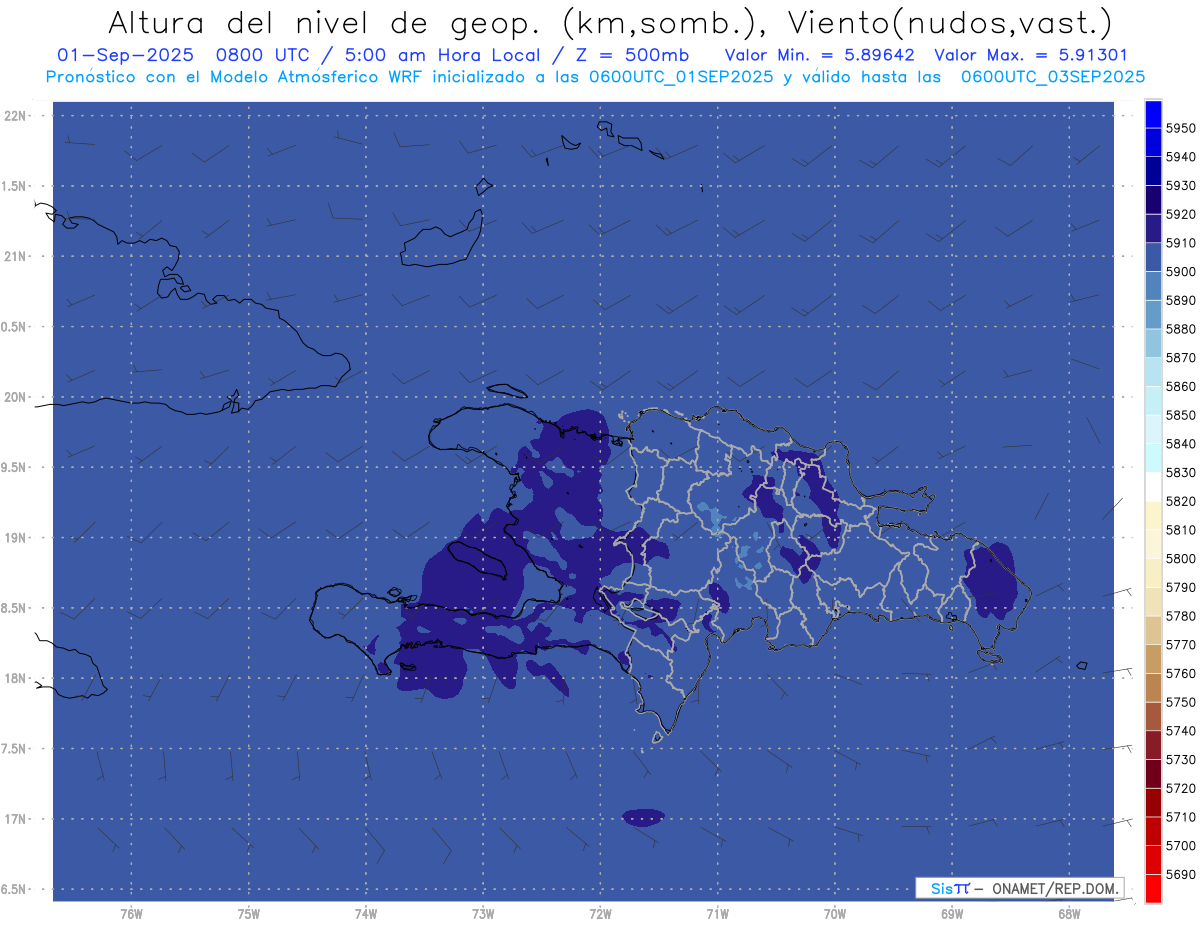1200x927 pixels.
Task: Click the 18N latitude label
Action: tap(17, 678)
